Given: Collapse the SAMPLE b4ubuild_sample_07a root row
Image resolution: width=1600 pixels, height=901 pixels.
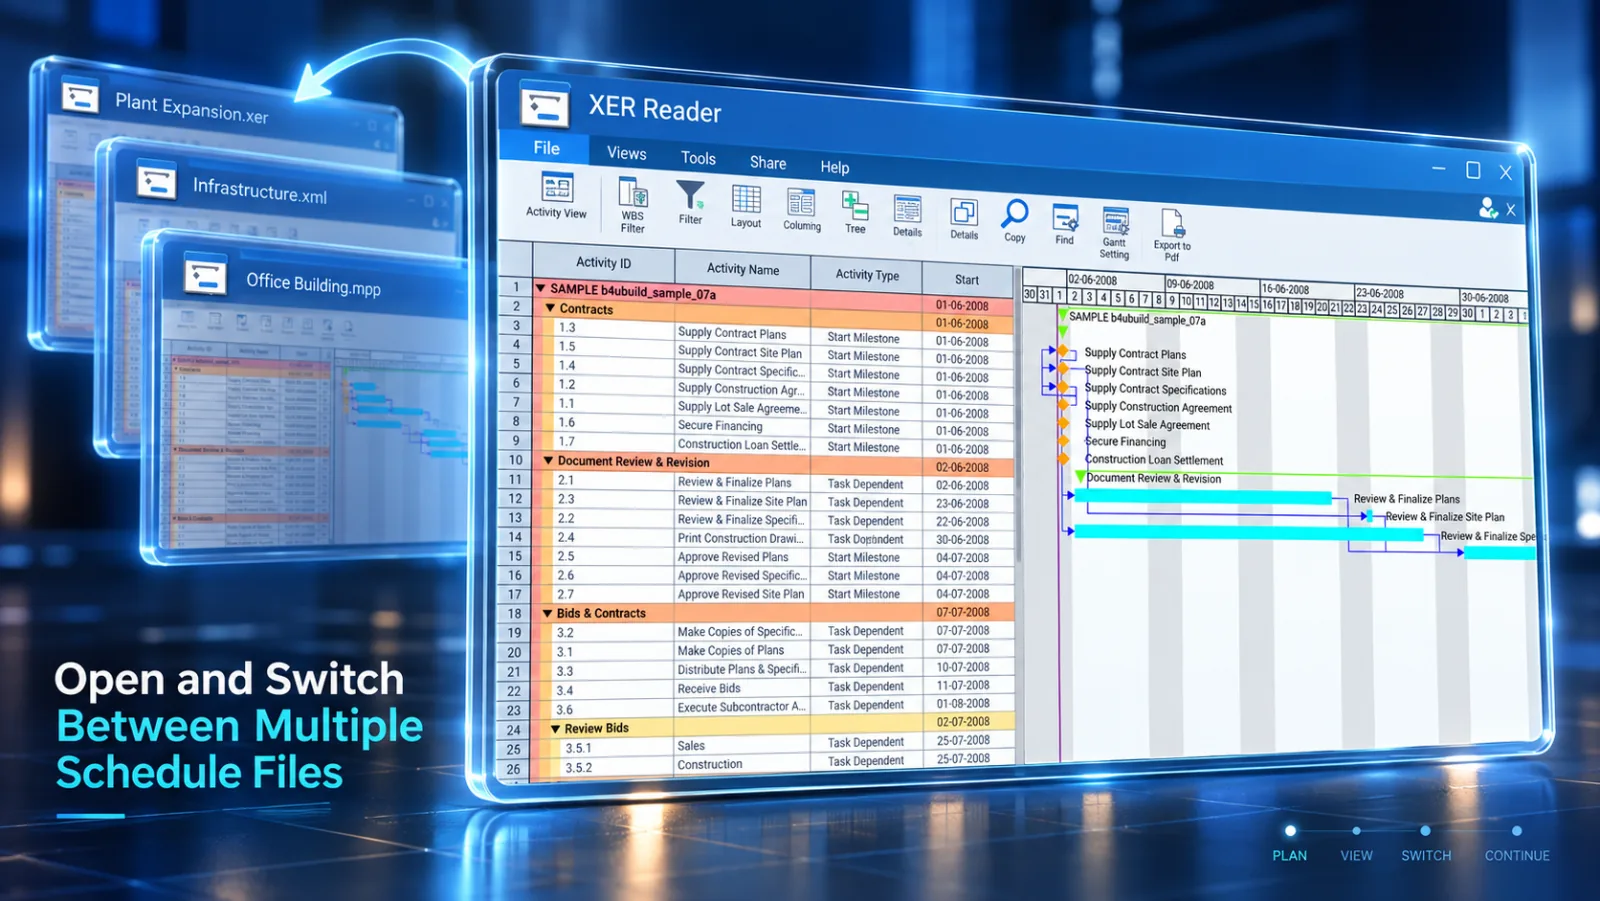Looking at the screenshot, I should tap(541, 288).
